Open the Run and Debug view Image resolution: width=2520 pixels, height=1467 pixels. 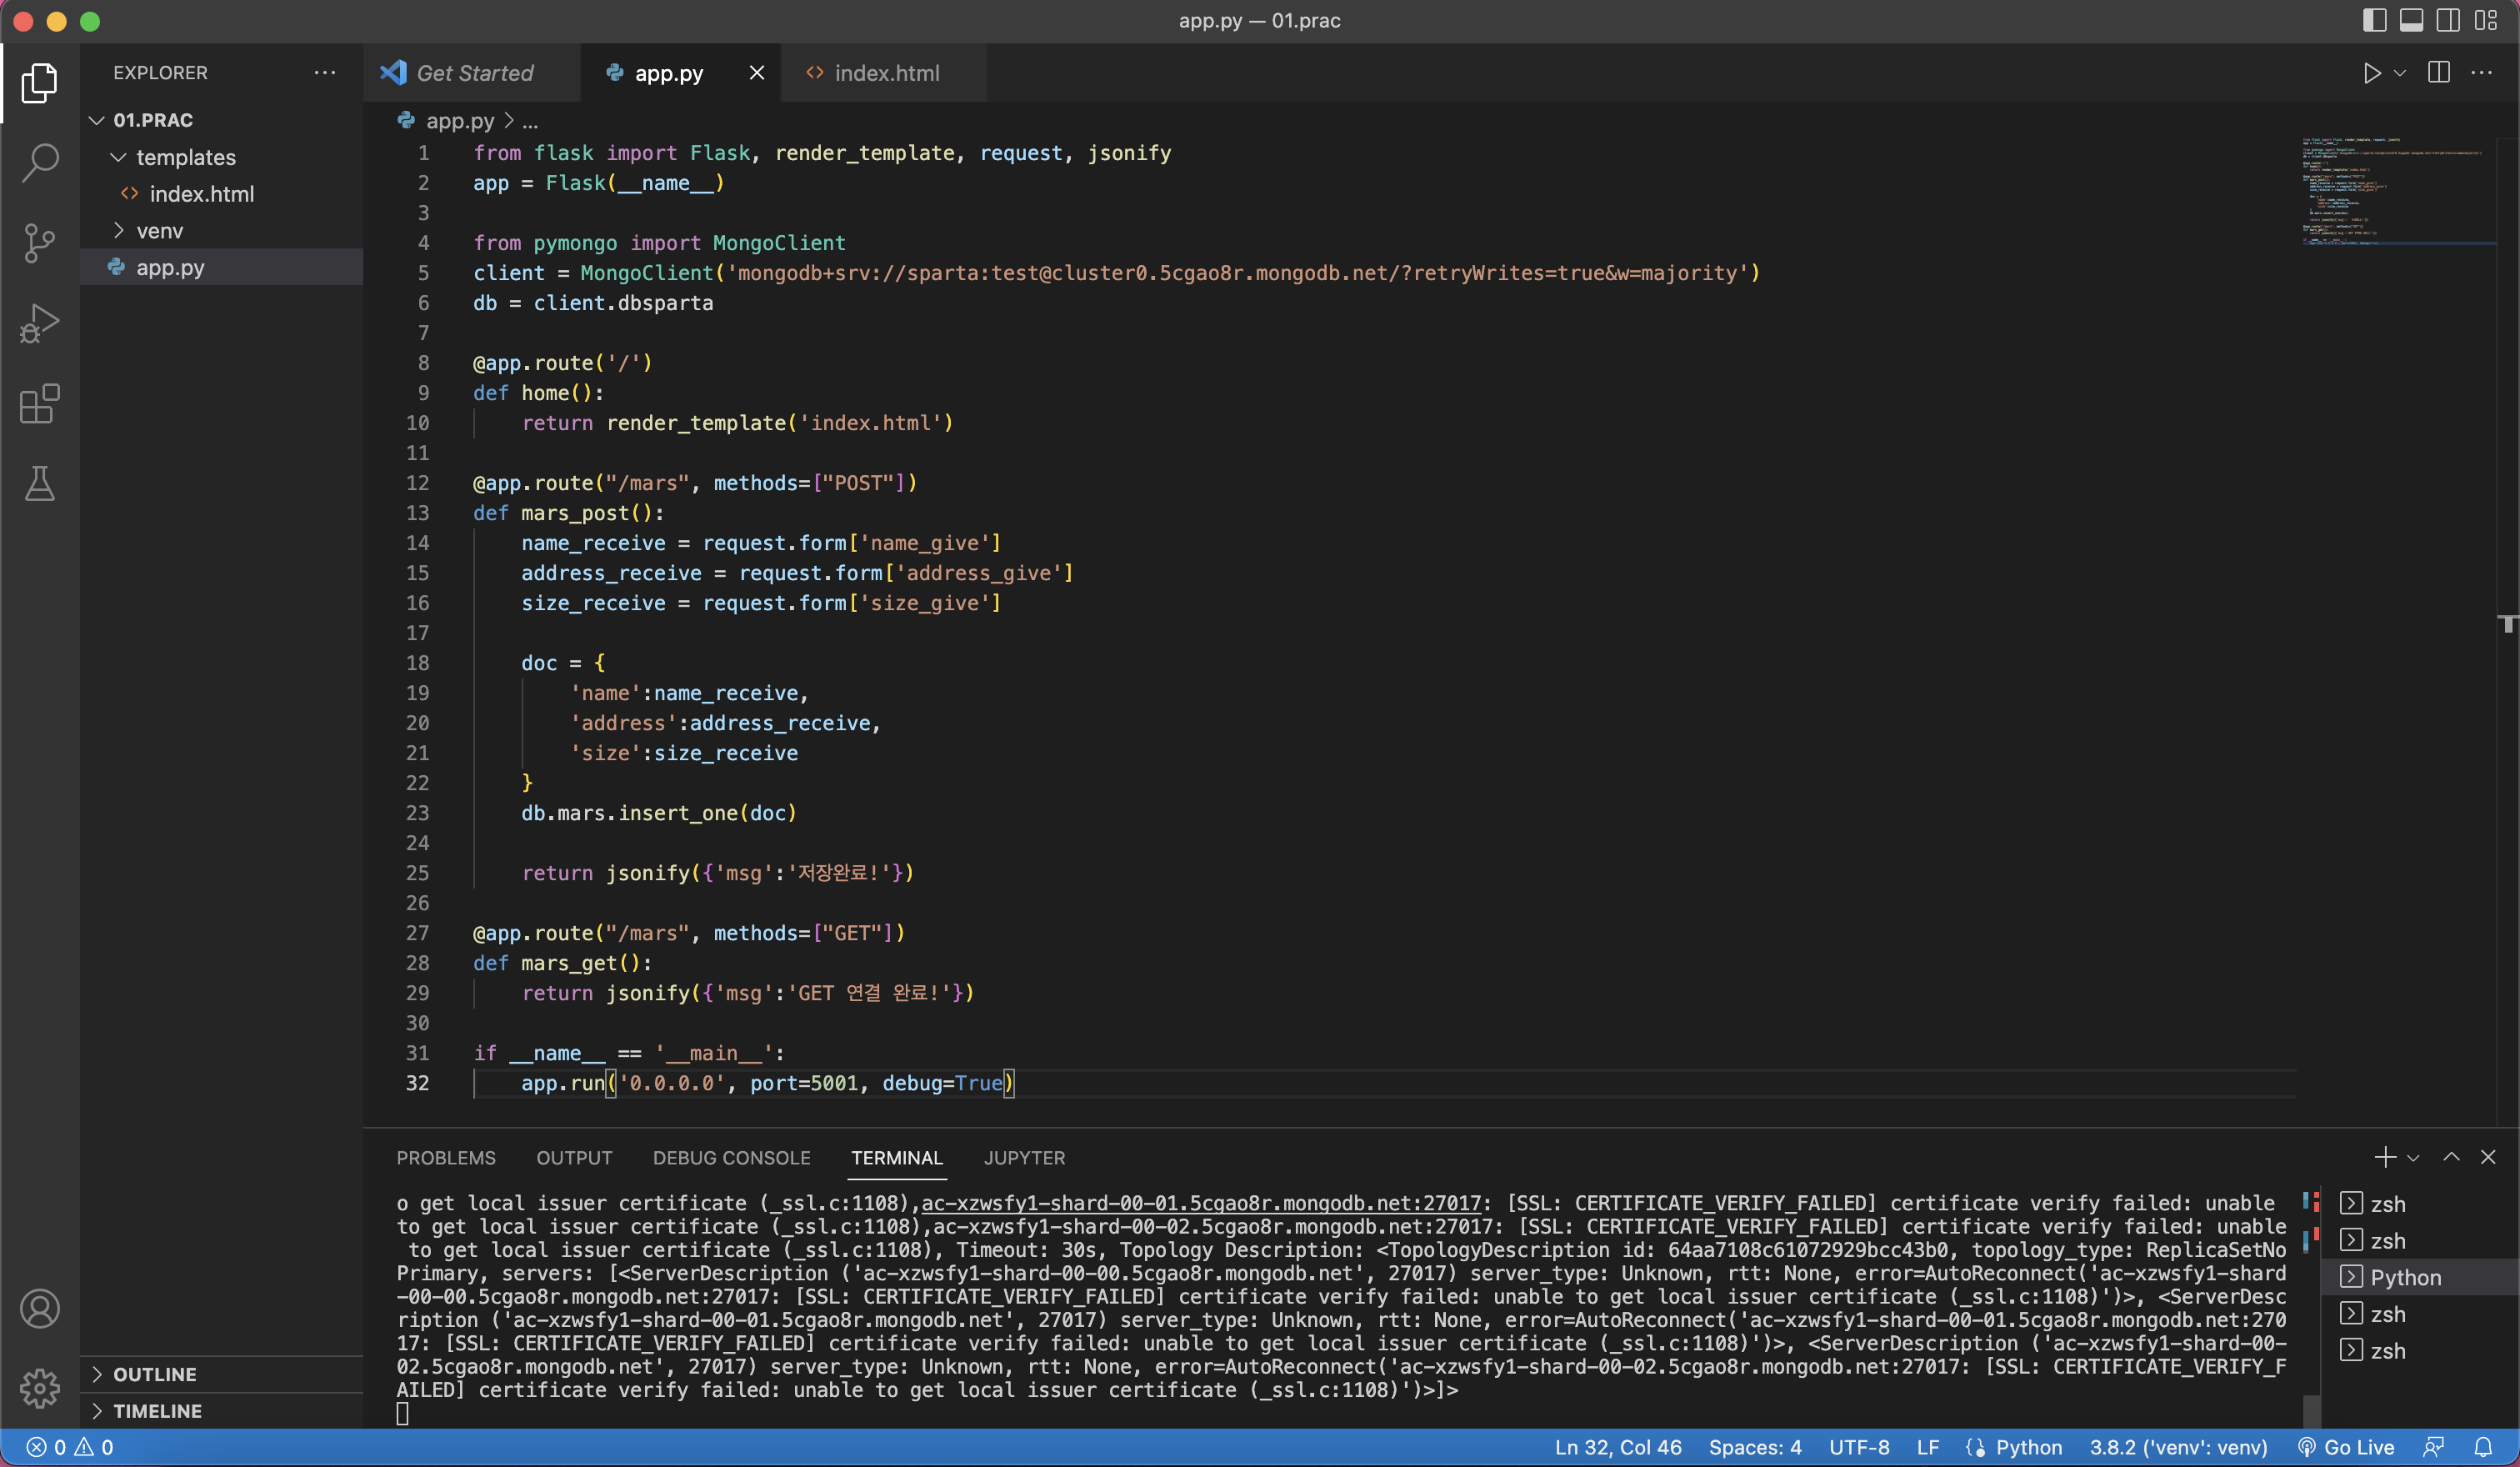(39, 323)
